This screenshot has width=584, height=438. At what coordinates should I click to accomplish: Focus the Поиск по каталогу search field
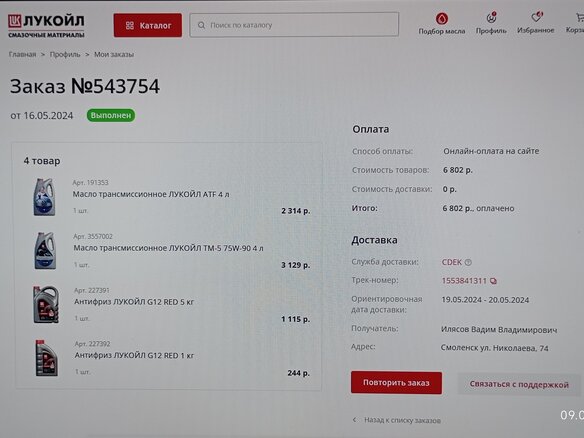294,25
